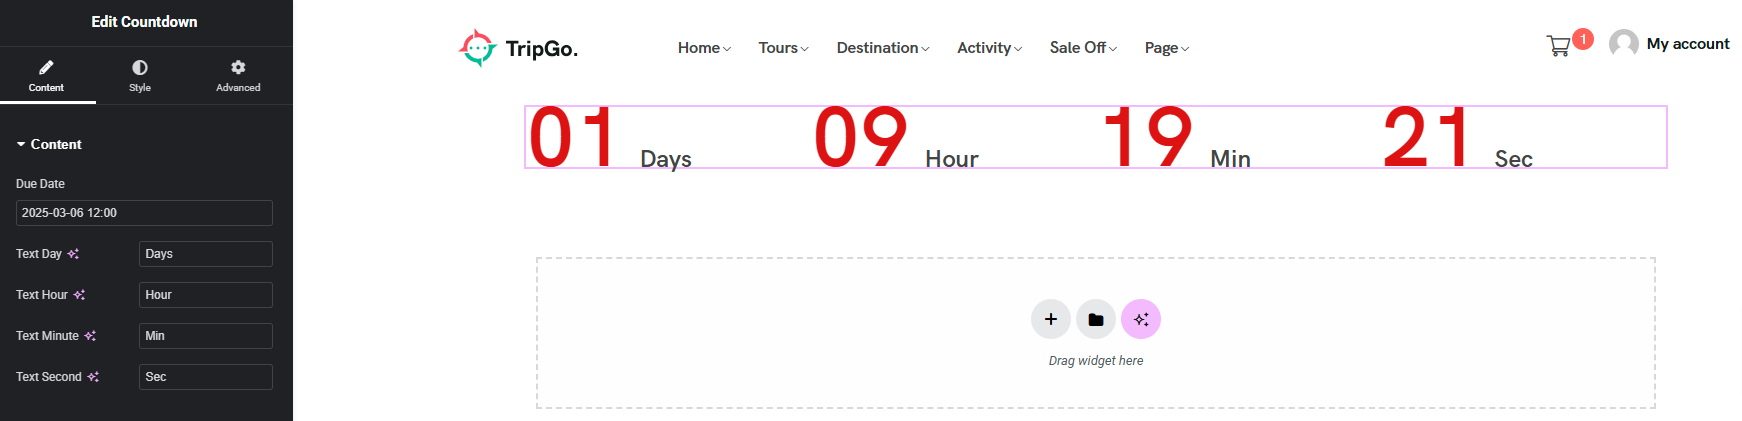The height and width of the screenshot is (421, 1742).
Task: Click AI sparkle icon beside Text Hour
Action: coord(79,295)
